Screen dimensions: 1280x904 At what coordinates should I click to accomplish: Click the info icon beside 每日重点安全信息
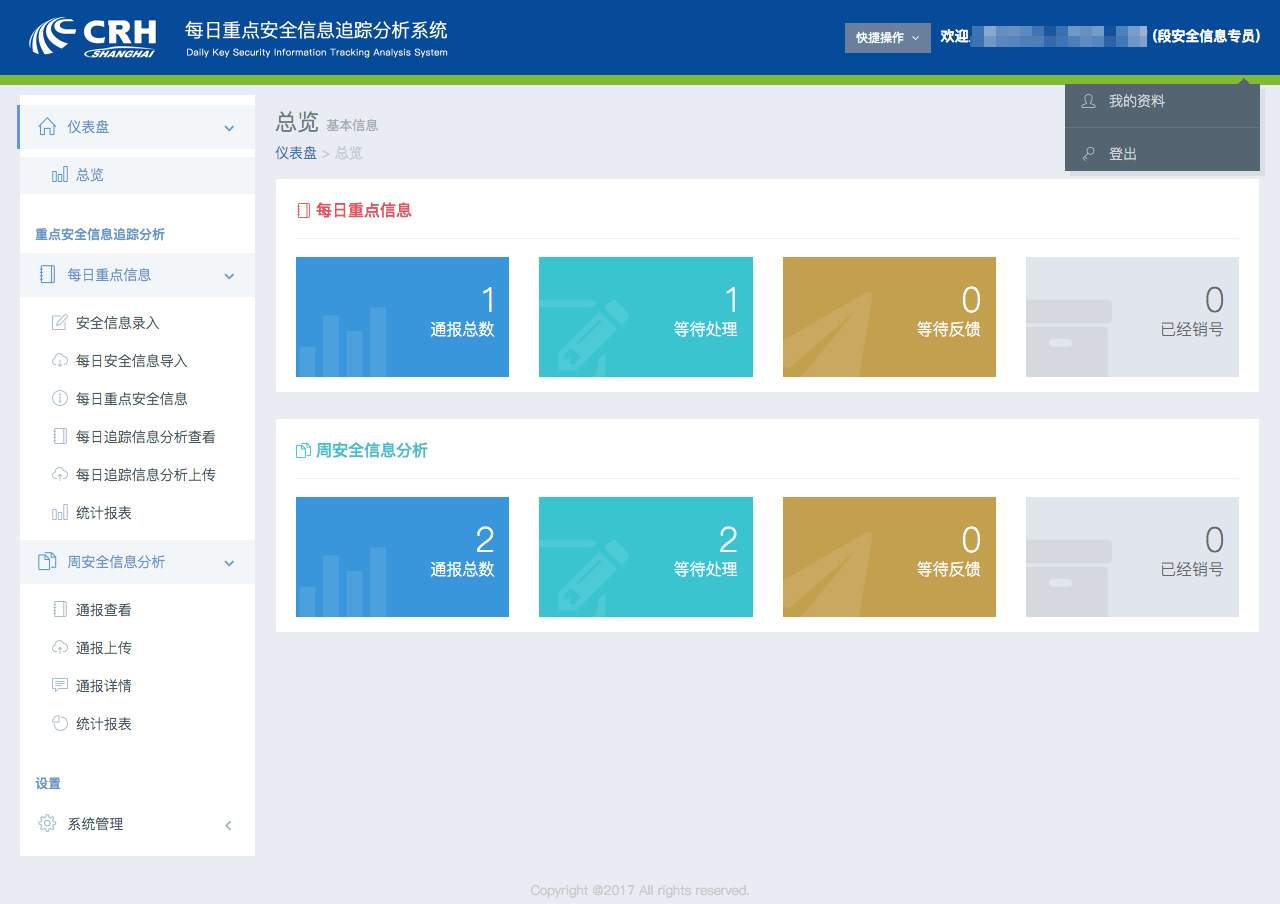click(59, 399)
